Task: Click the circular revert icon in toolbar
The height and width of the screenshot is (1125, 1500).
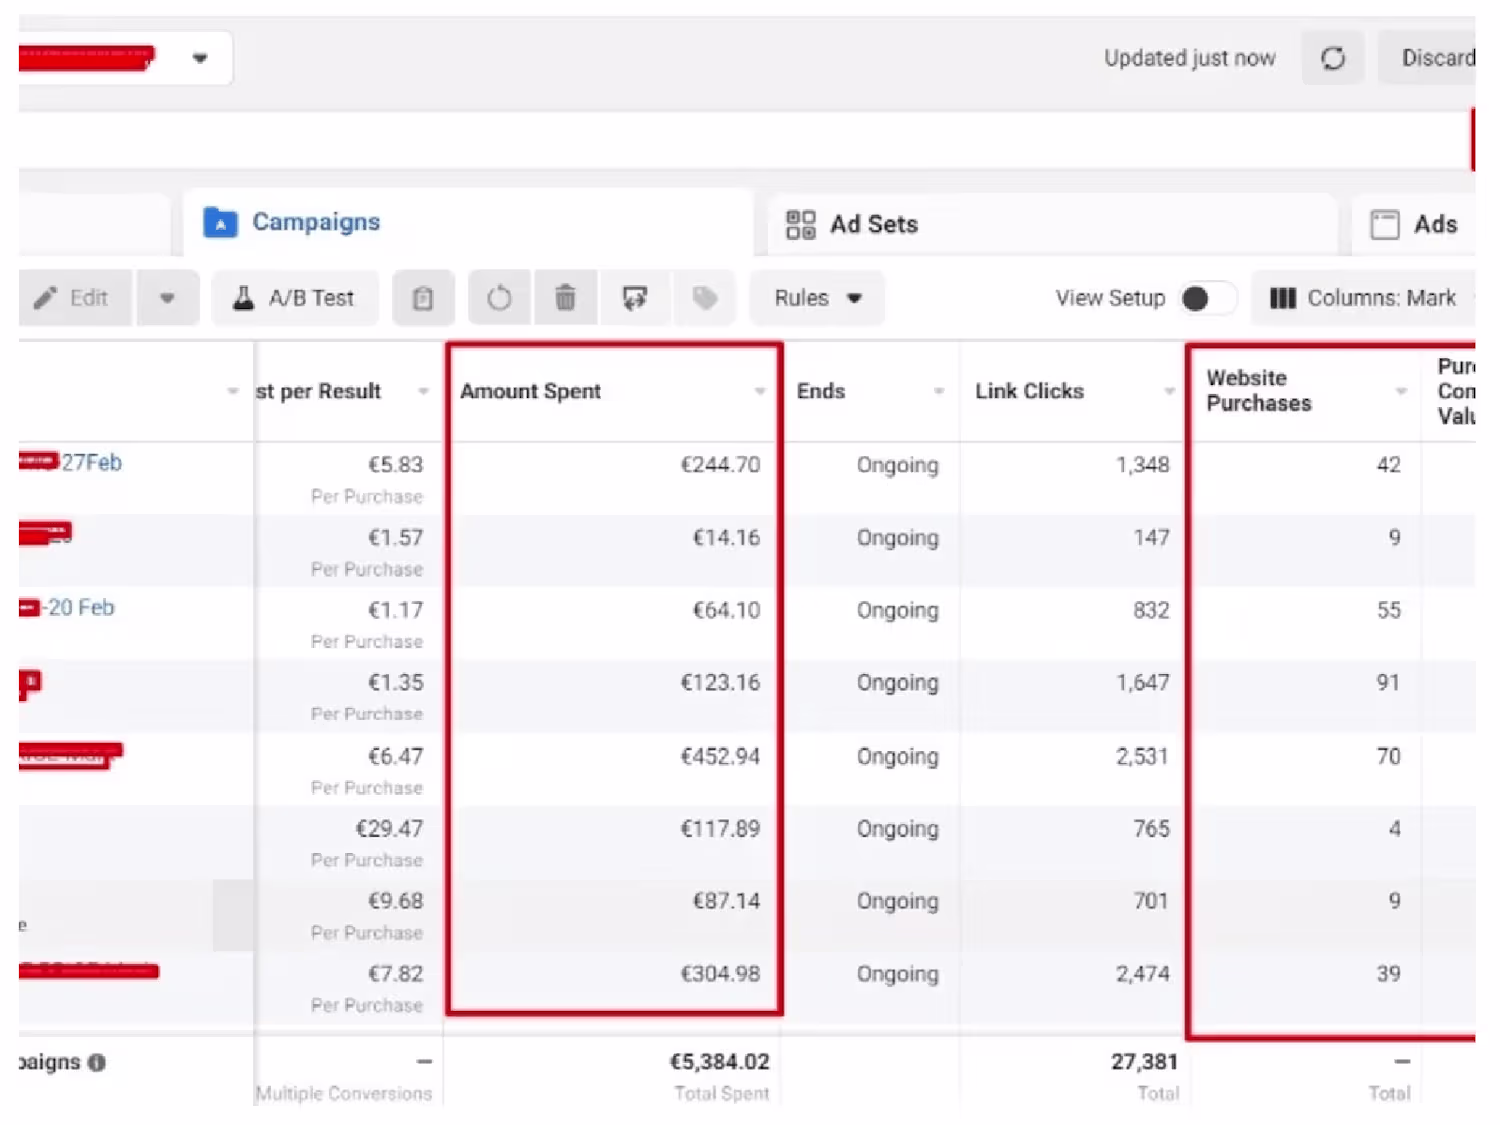Action: [499, 298]
